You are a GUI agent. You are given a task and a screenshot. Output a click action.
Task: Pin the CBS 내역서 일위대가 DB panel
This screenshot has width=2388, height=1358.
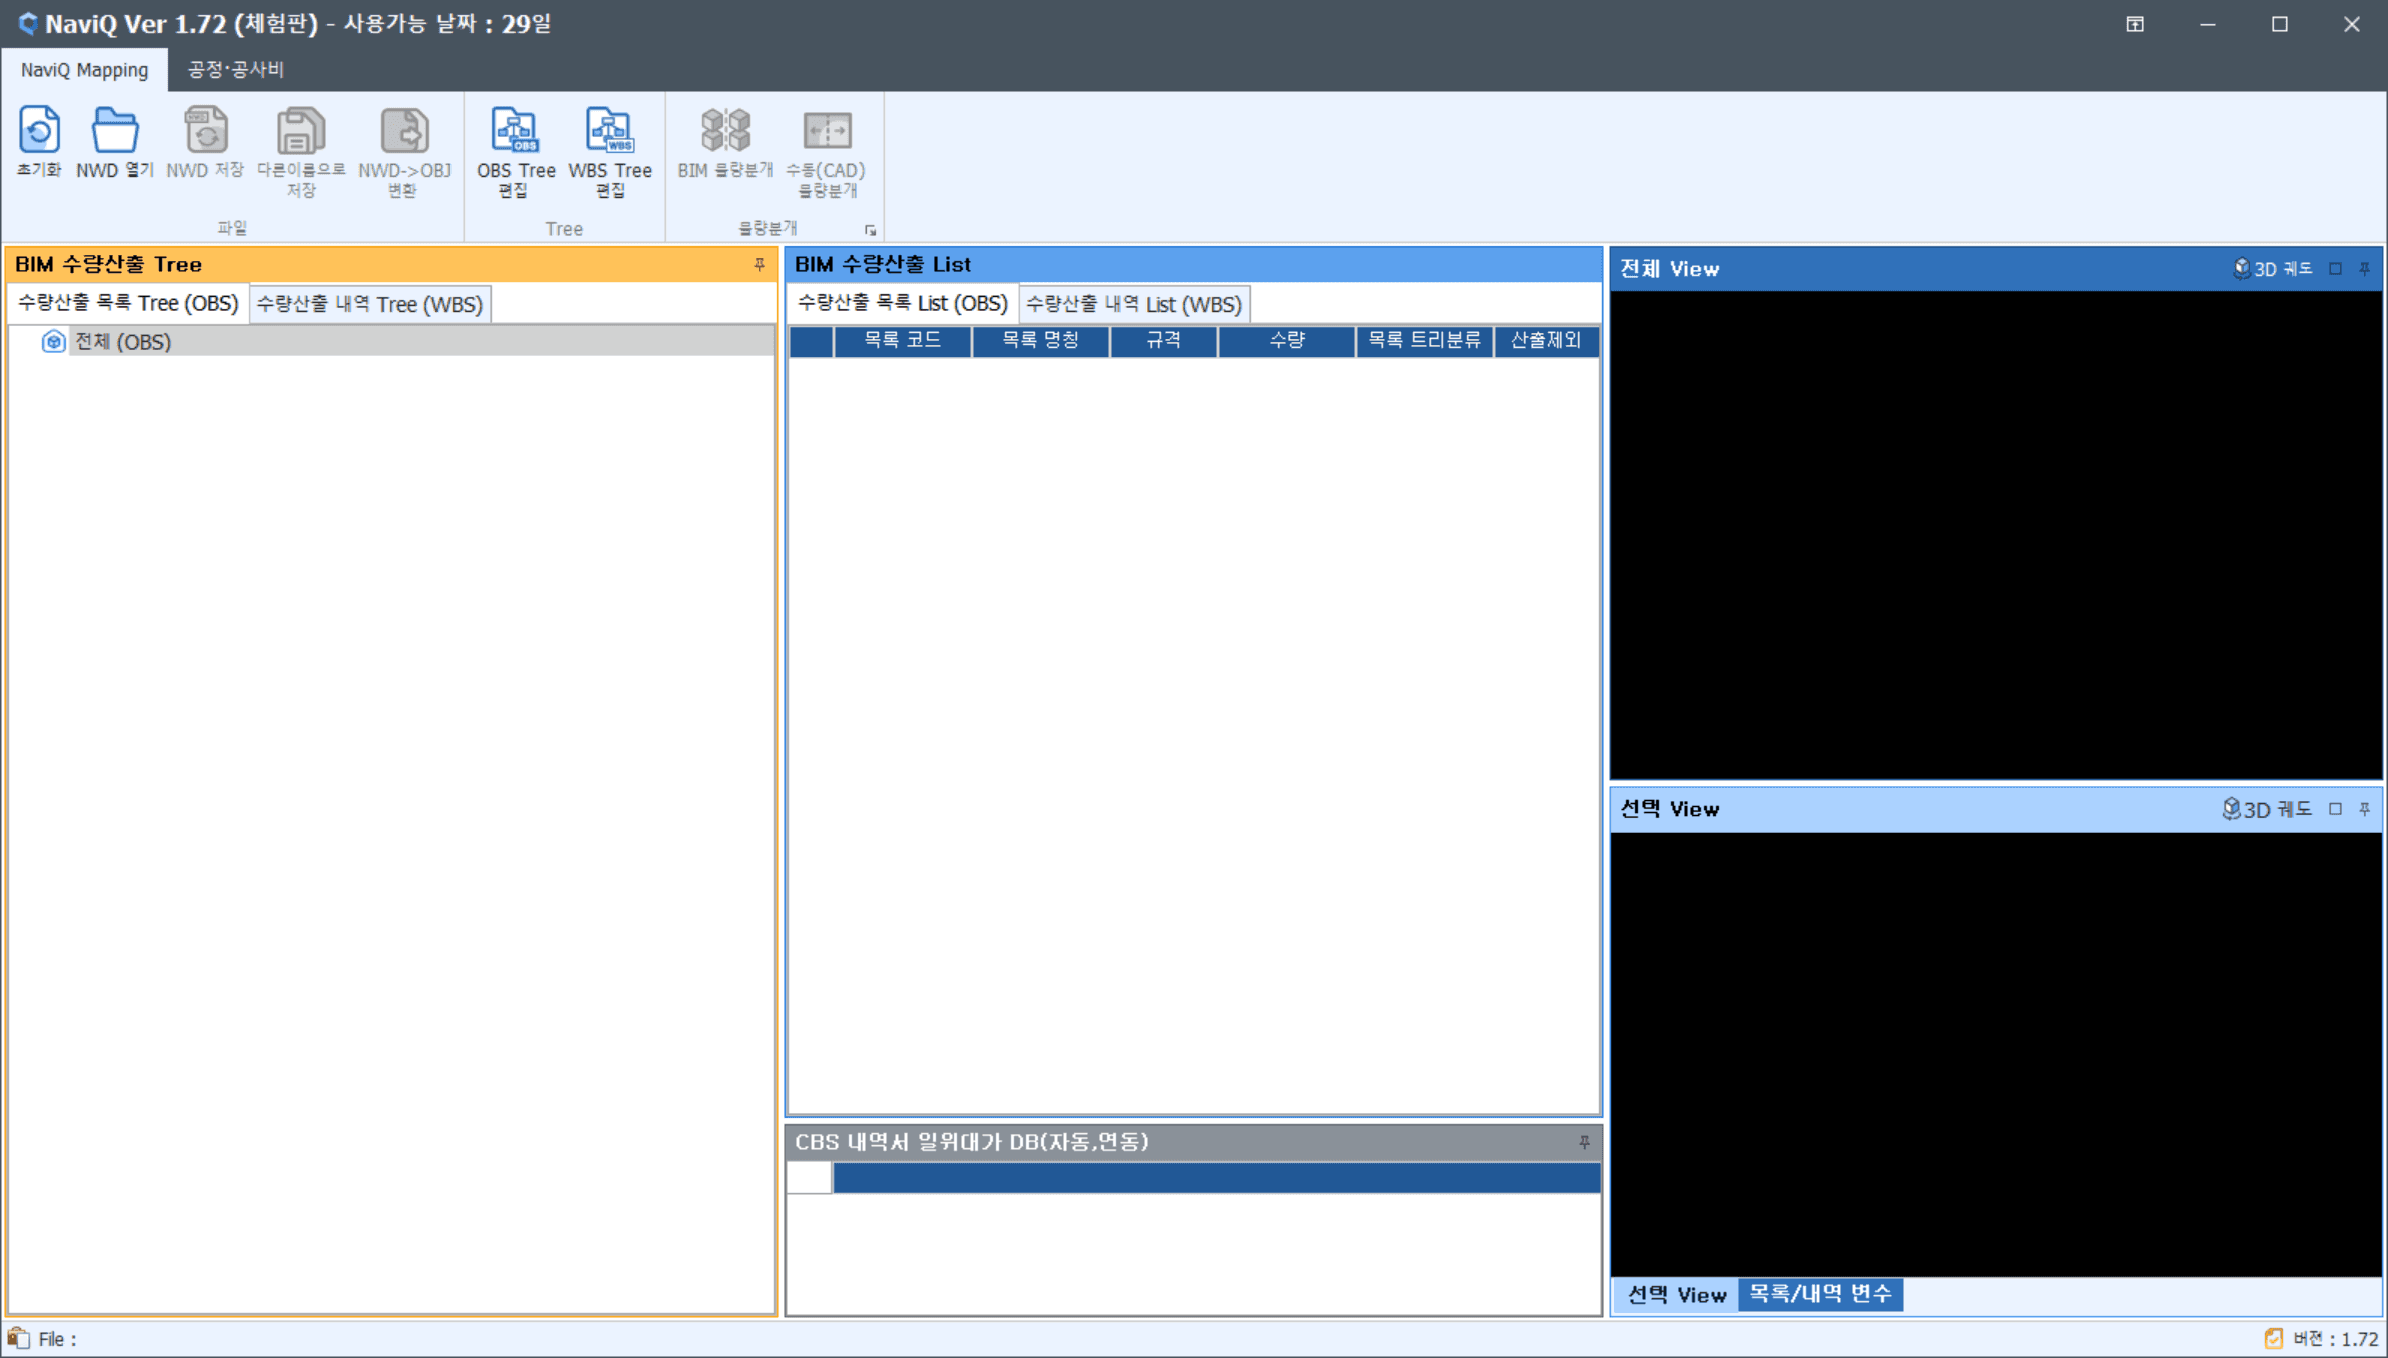(1584, 1141)
